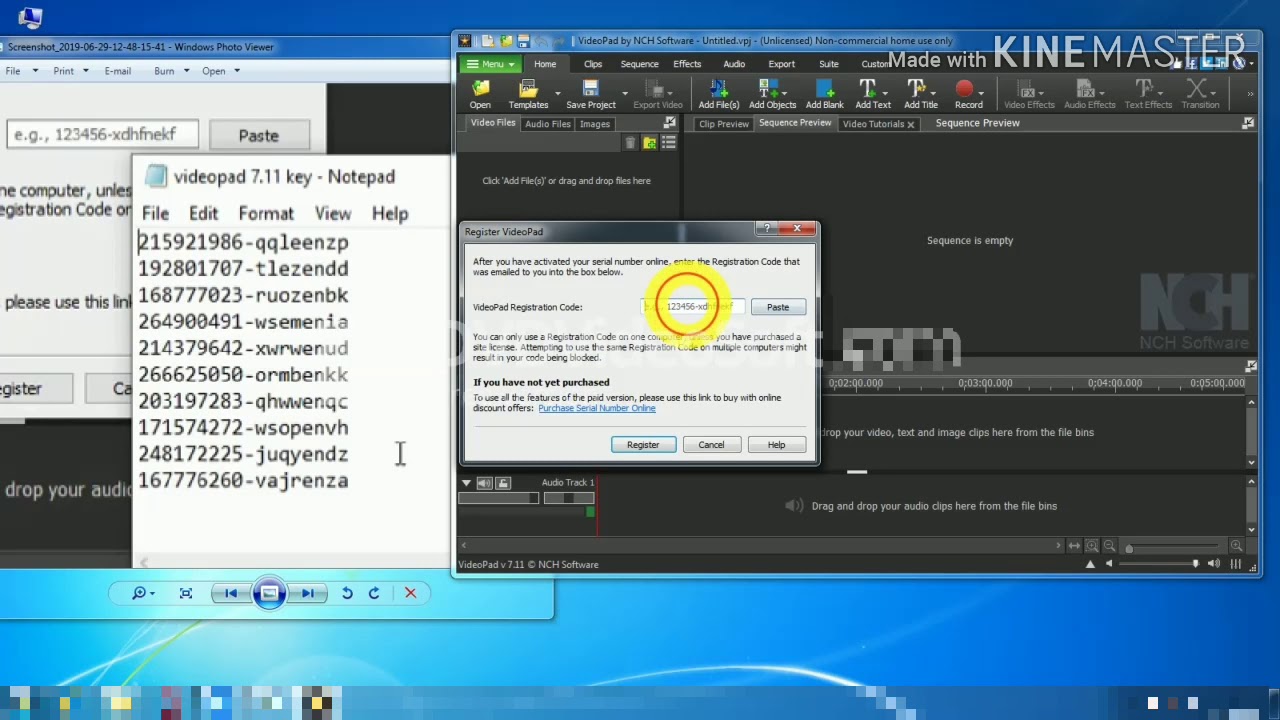This screenshot has height=720, width=1280.
Task: Select the Images bin tab
Action: click(594, 124)
